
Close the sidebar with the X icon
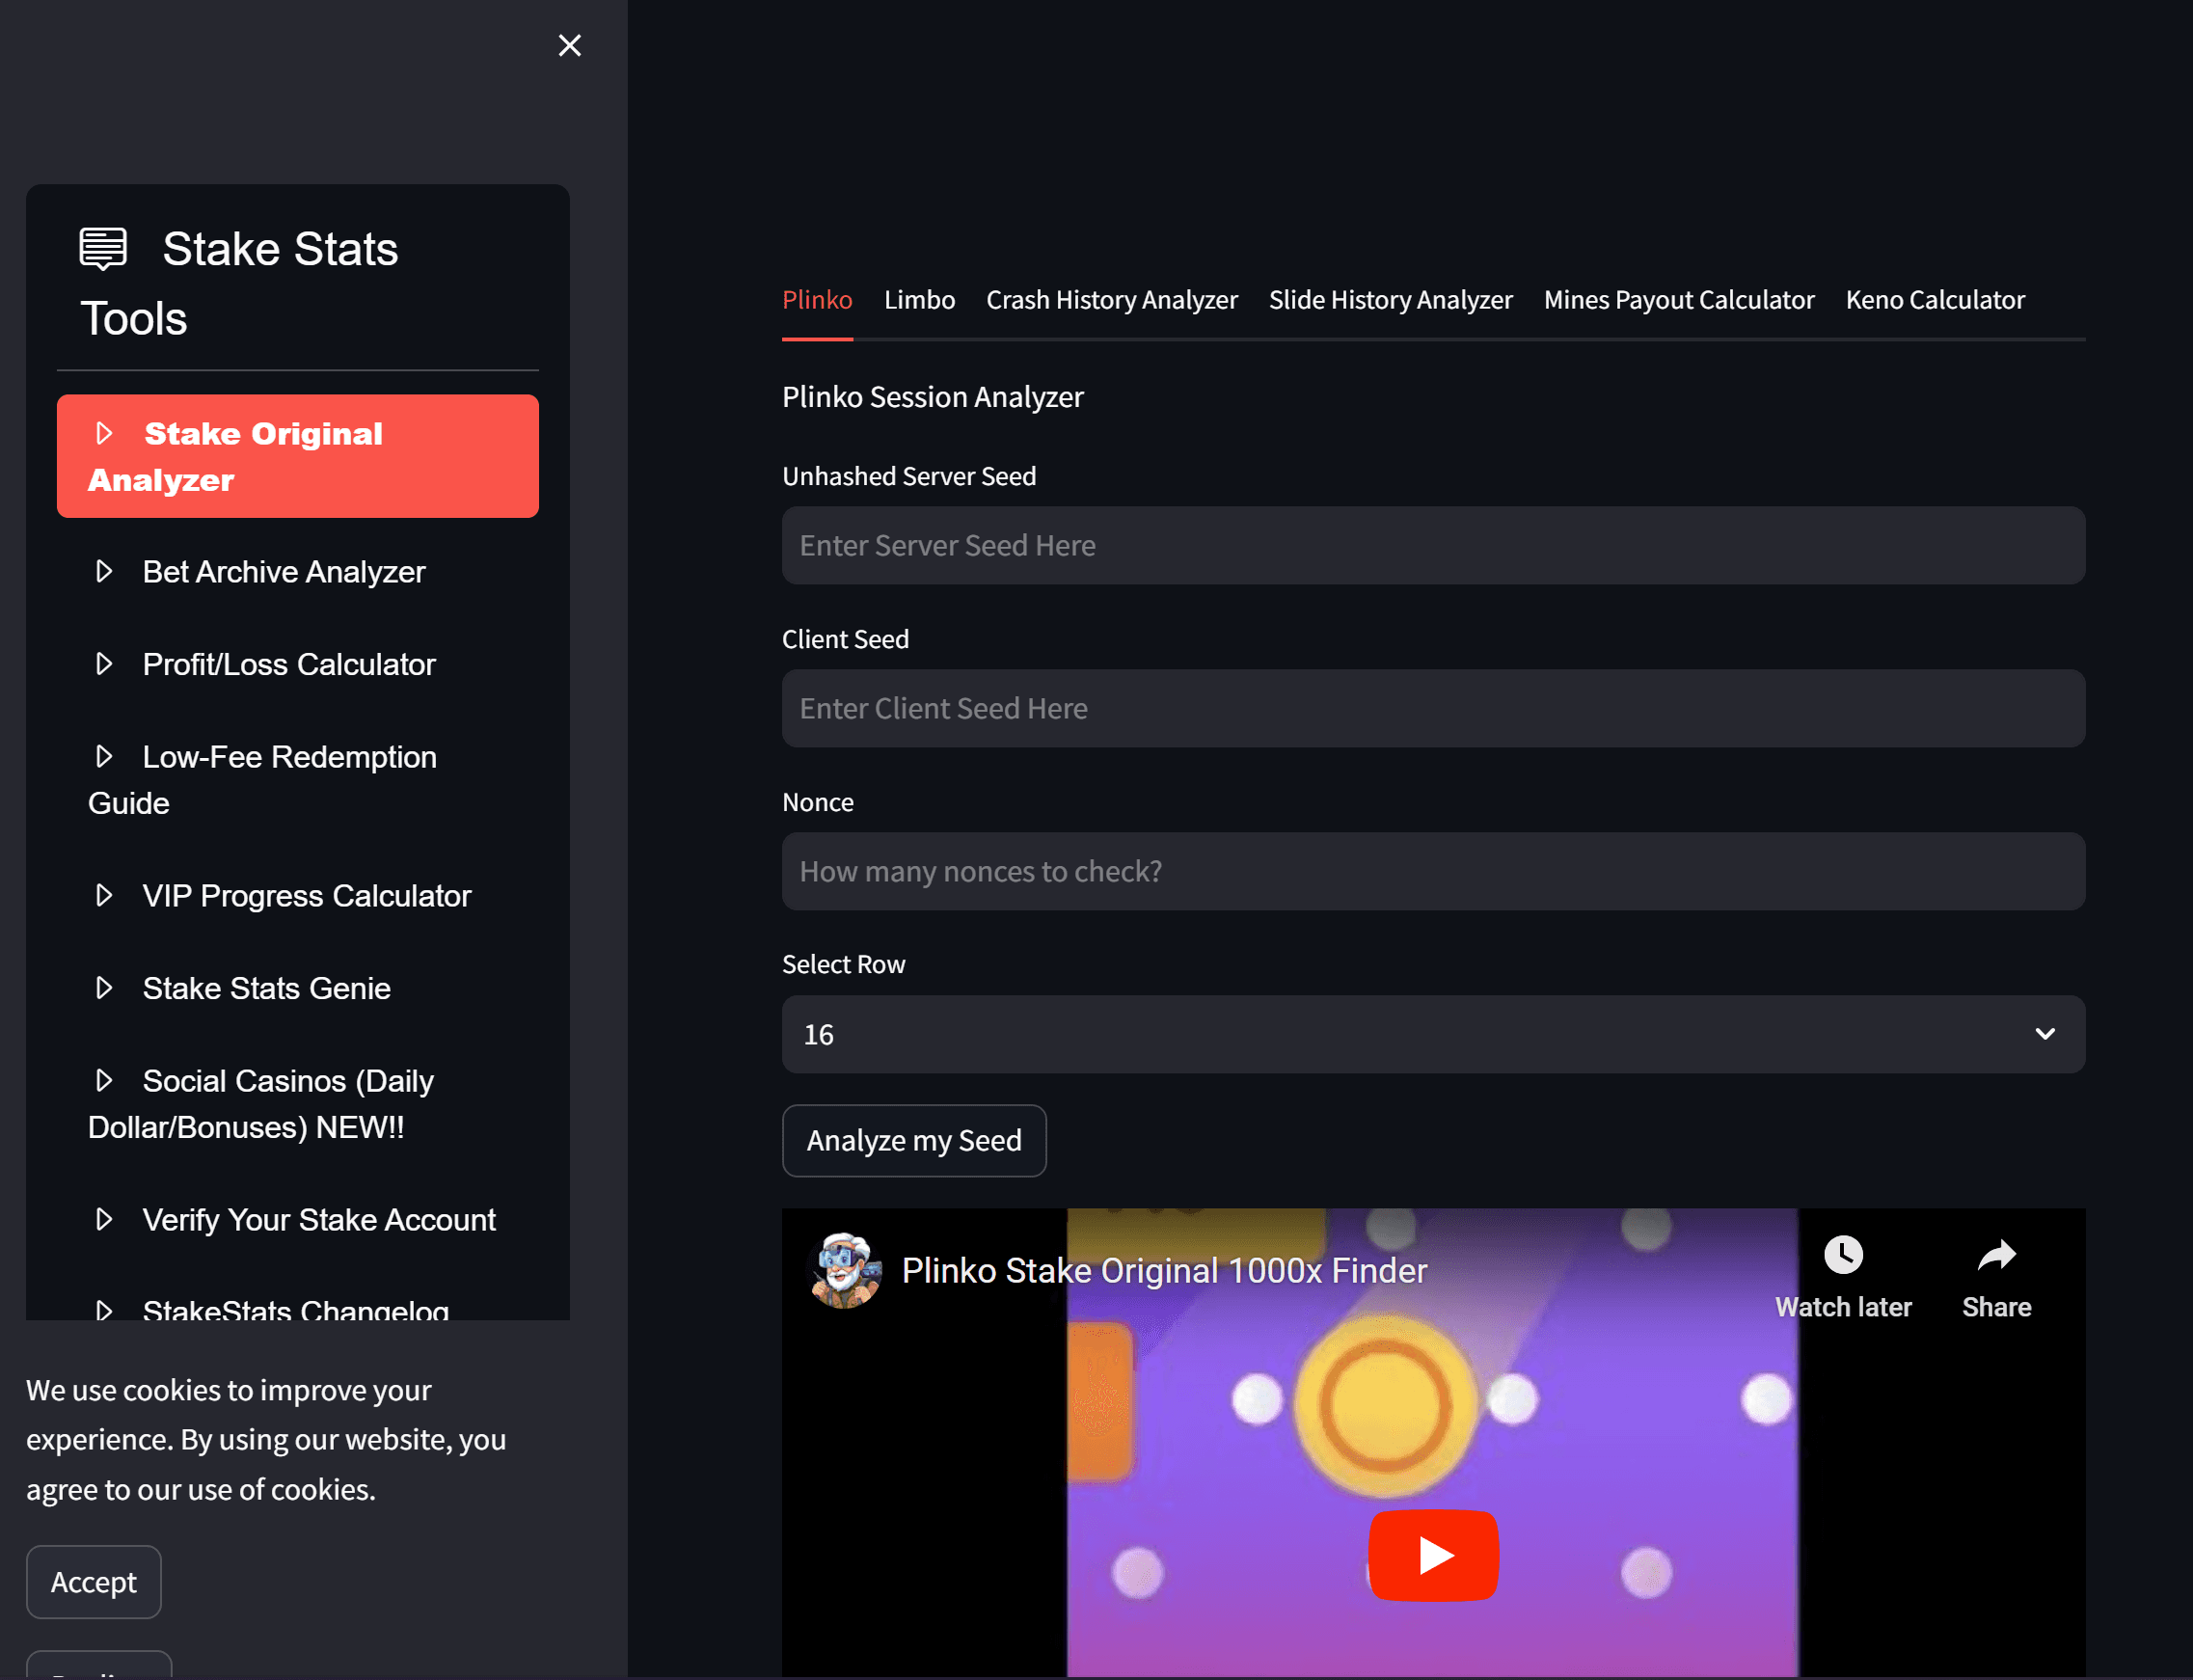(x=570, y=45)
